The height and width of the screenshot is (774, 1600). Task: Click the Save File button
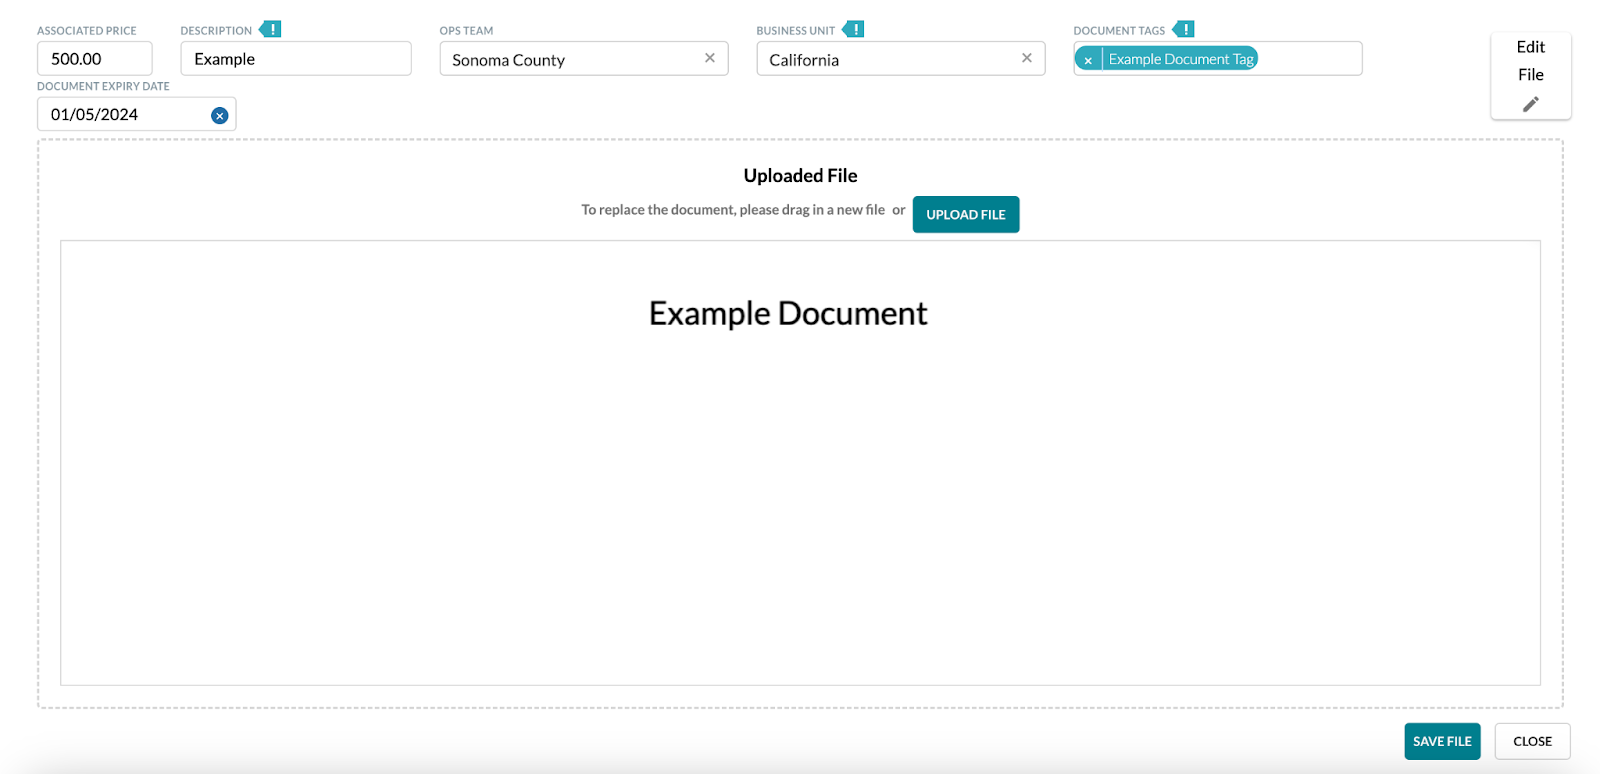click(x=1442, y=741)
